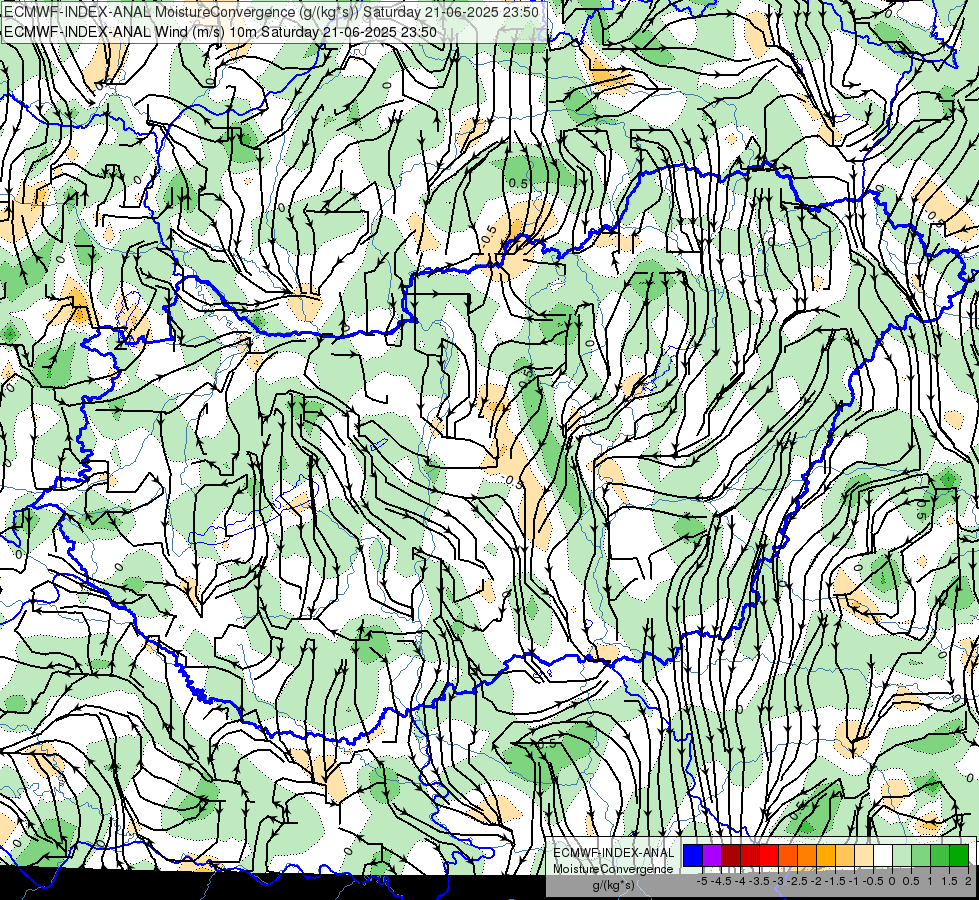This screenshot has height=900, width=979.
Task: Click the -4 tick label on the legend
Action: tap(740, 881)
